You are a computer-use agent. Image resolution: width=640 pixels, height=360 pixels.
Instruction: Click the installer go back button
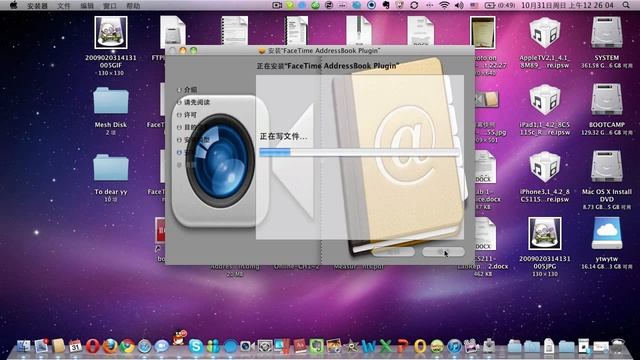393,252
